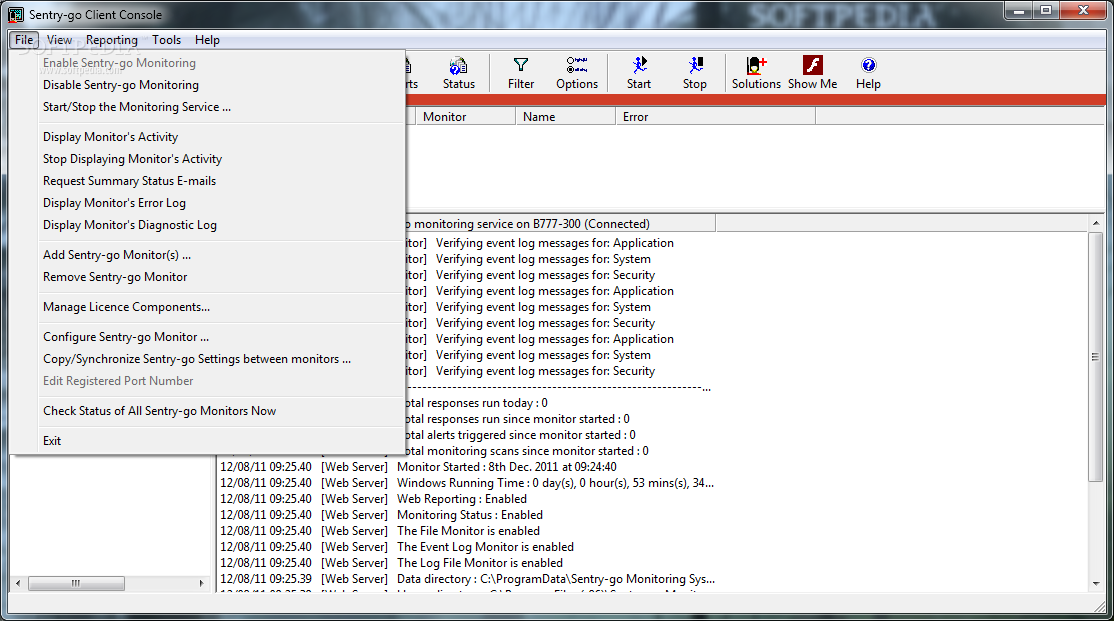
Task: Click Exit in the File menu
Action: click(207, 440)
